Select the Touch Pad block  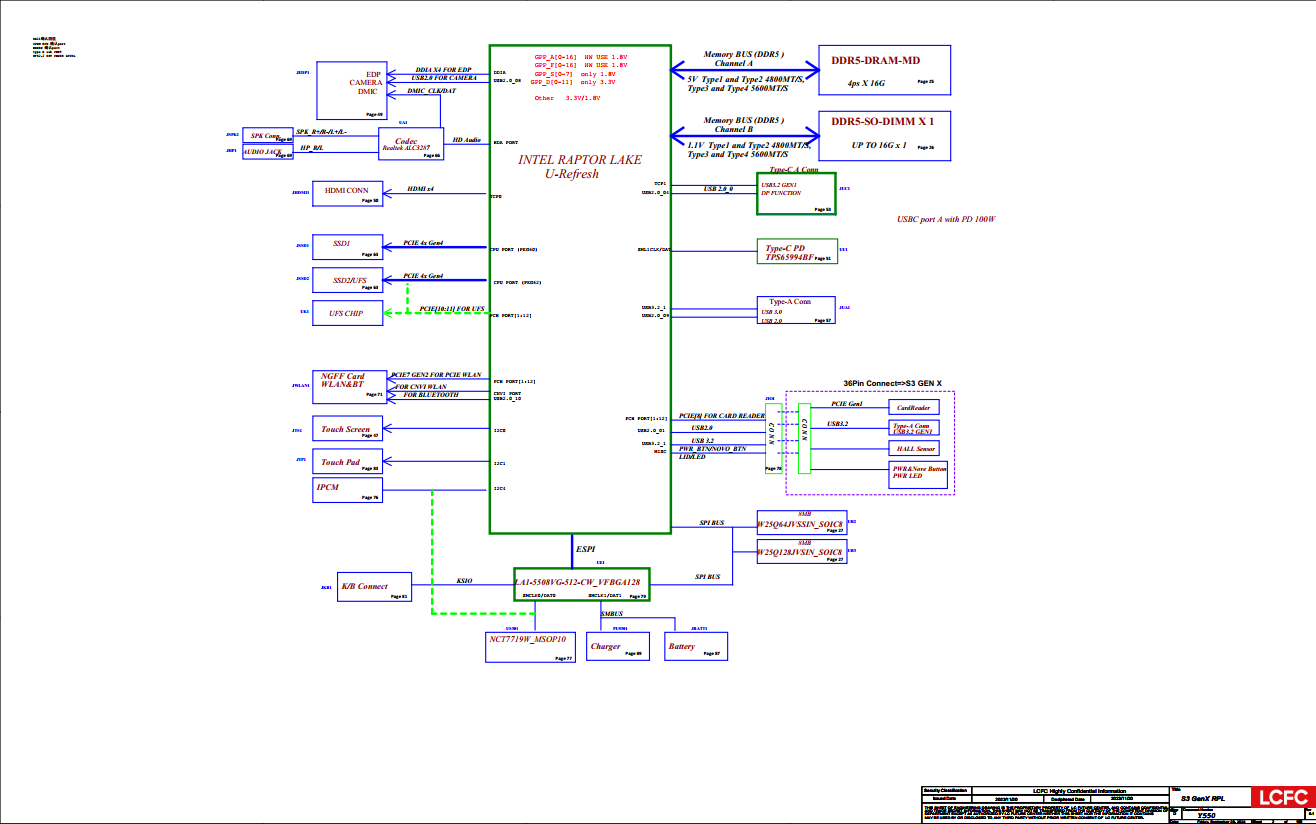pyautogui.click(x=348, y=462)
